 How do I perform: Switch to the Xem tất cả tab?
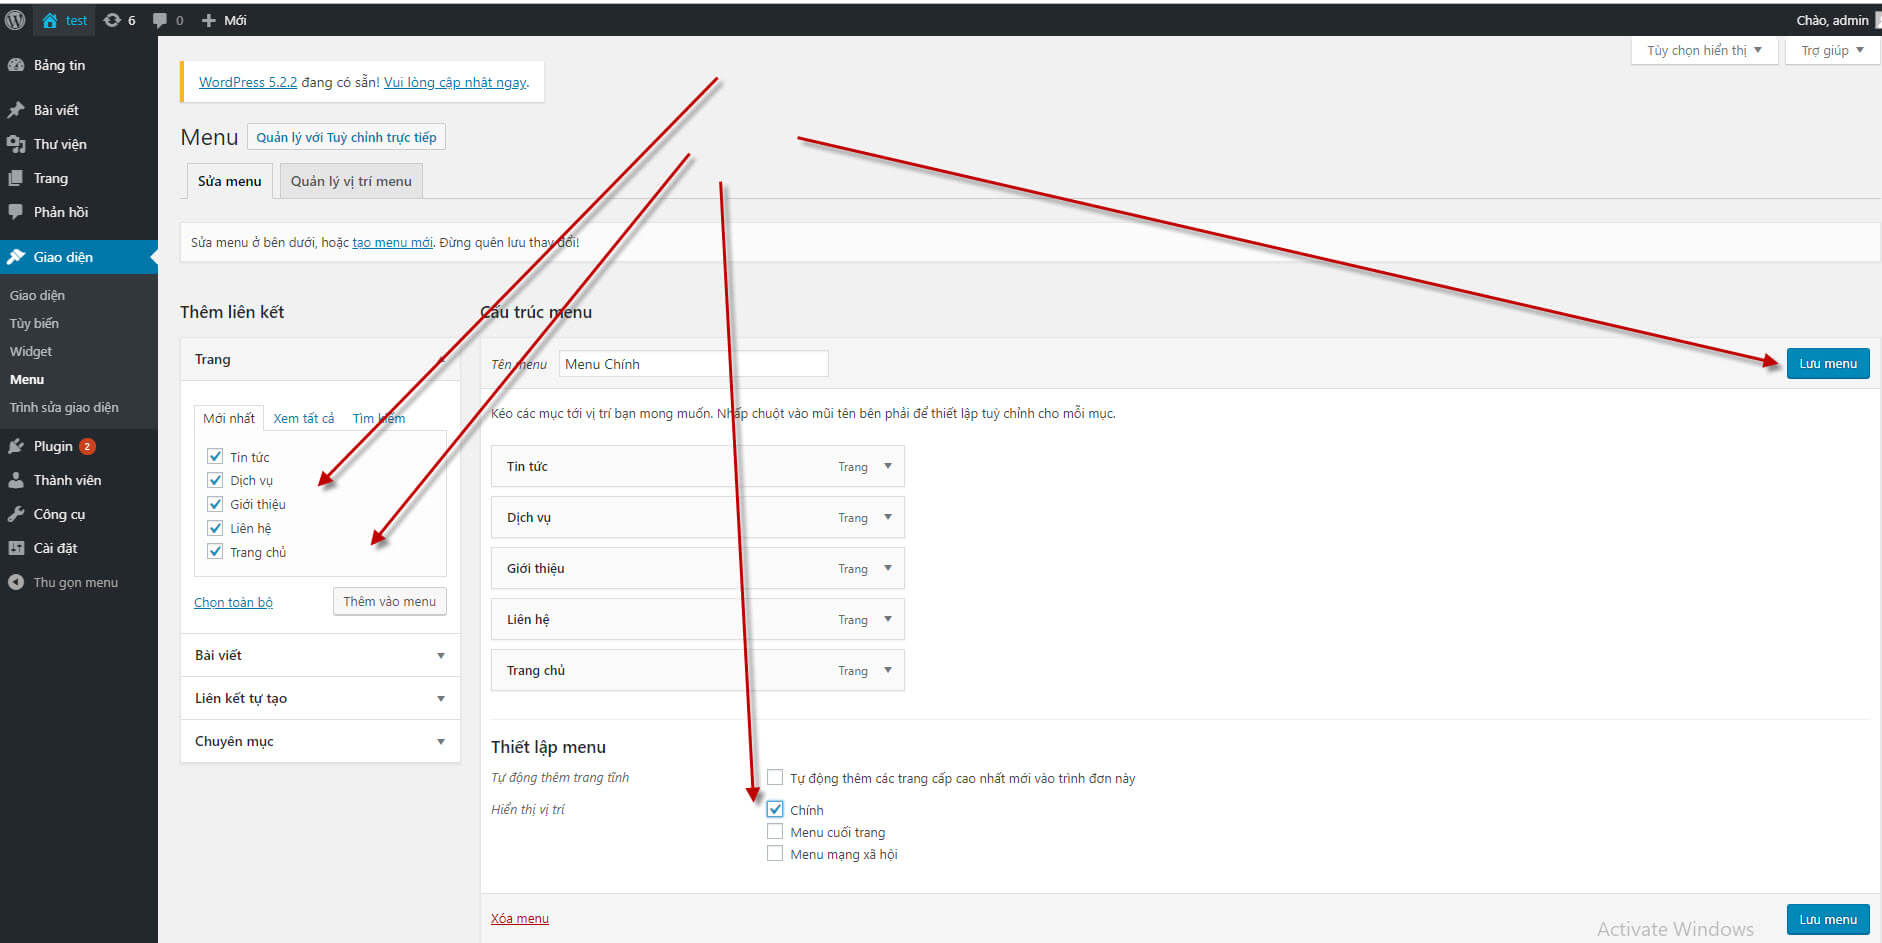pos(303,418)
